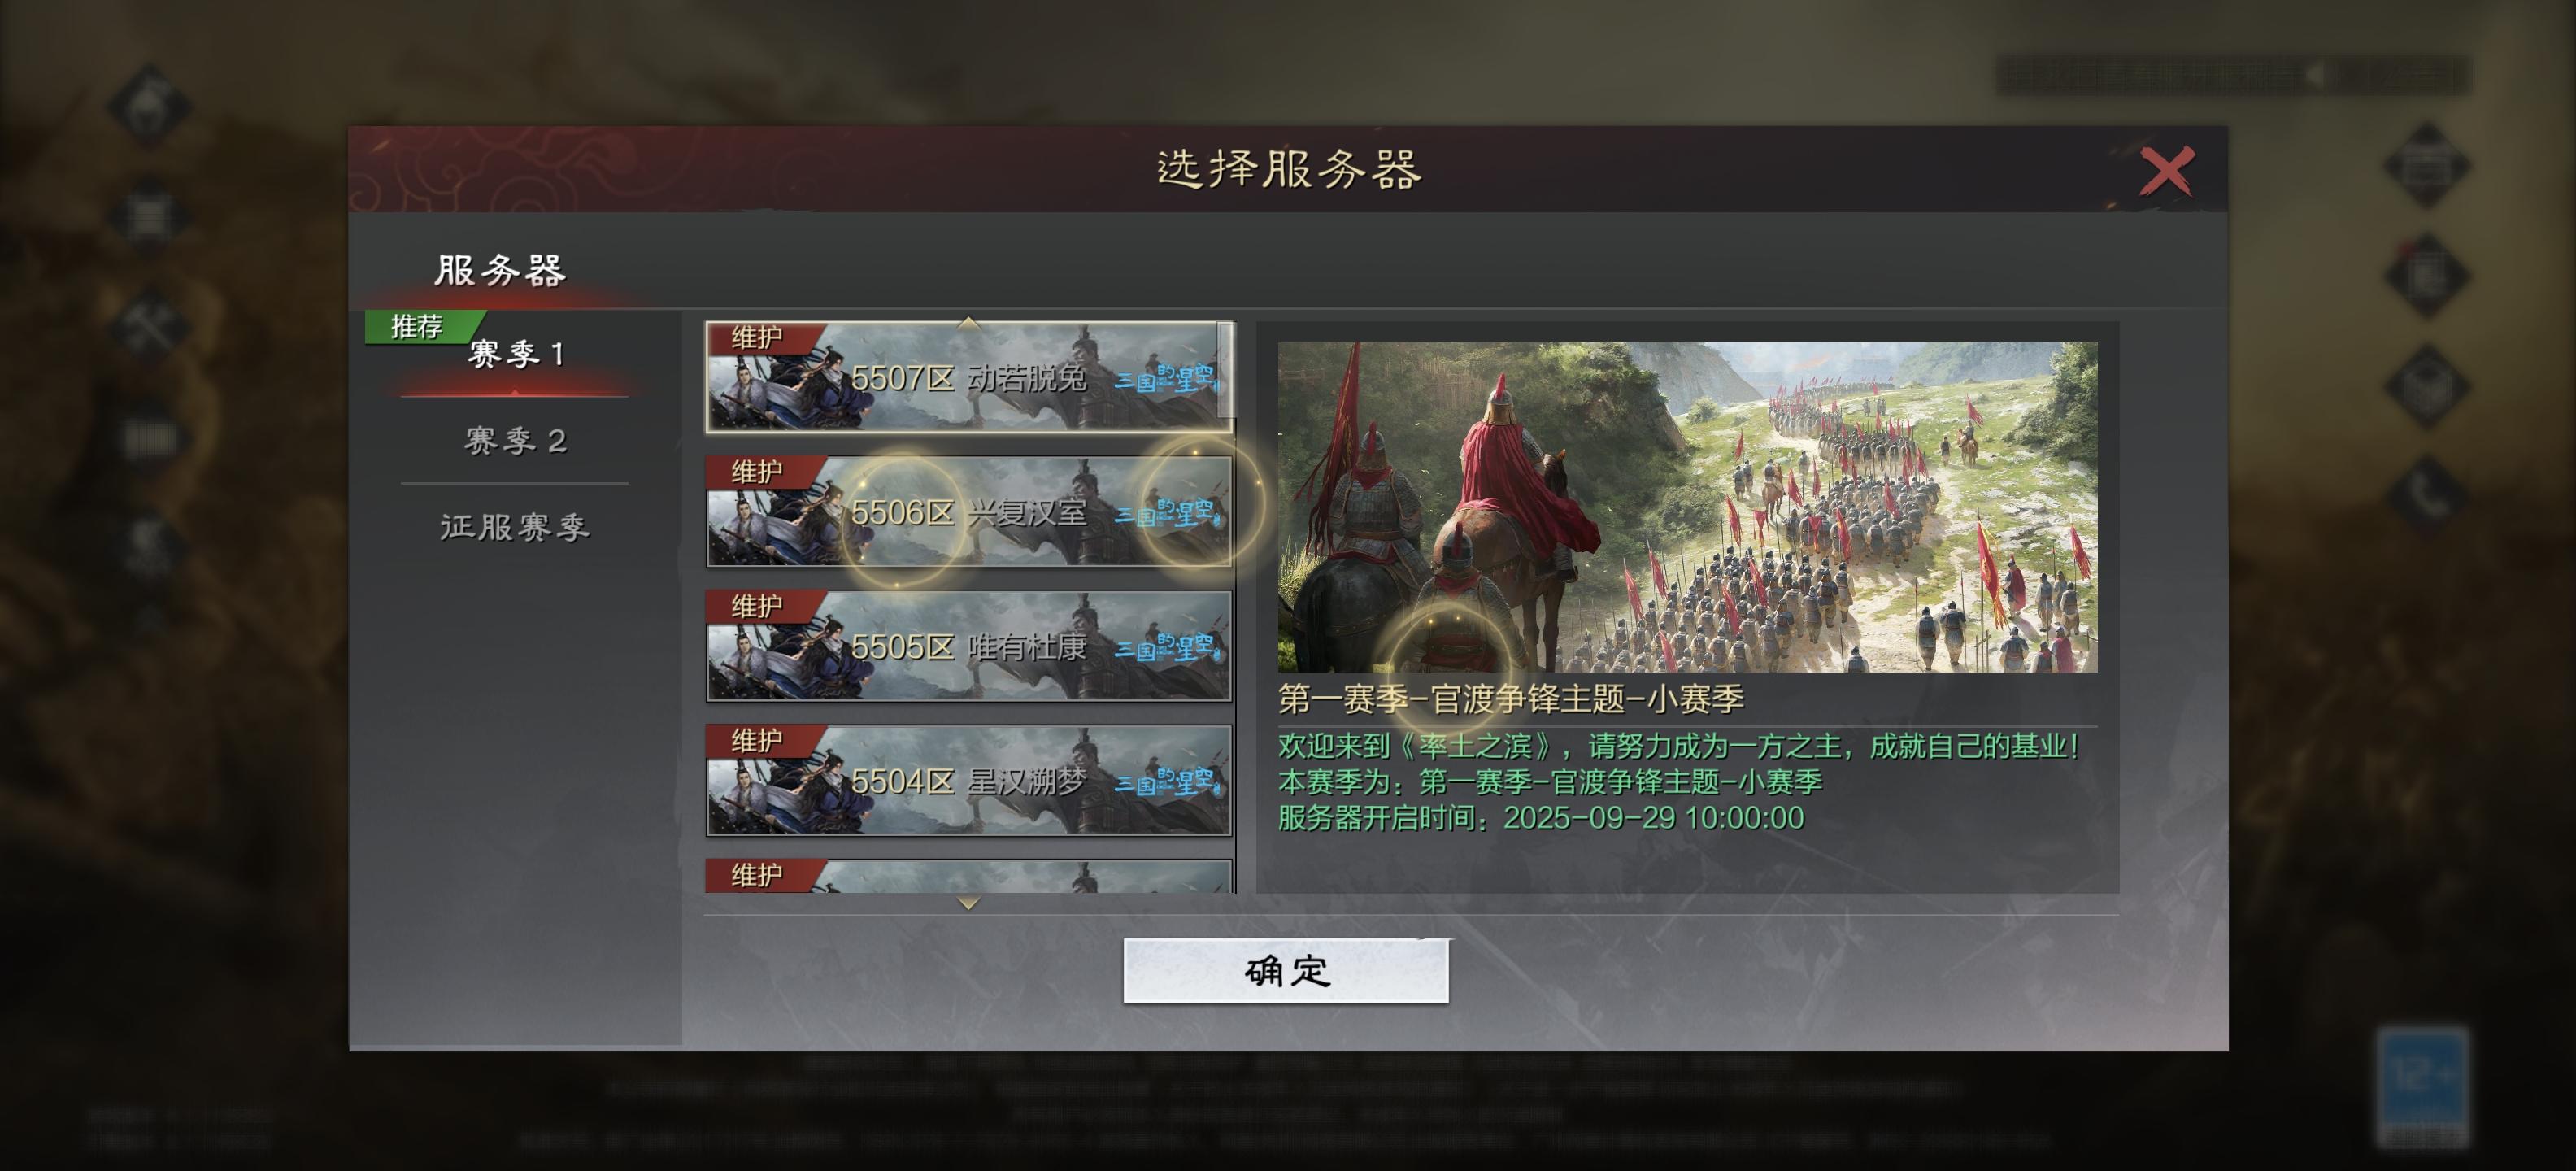Switch to the 赛季 2 tab

click(516, 440)
